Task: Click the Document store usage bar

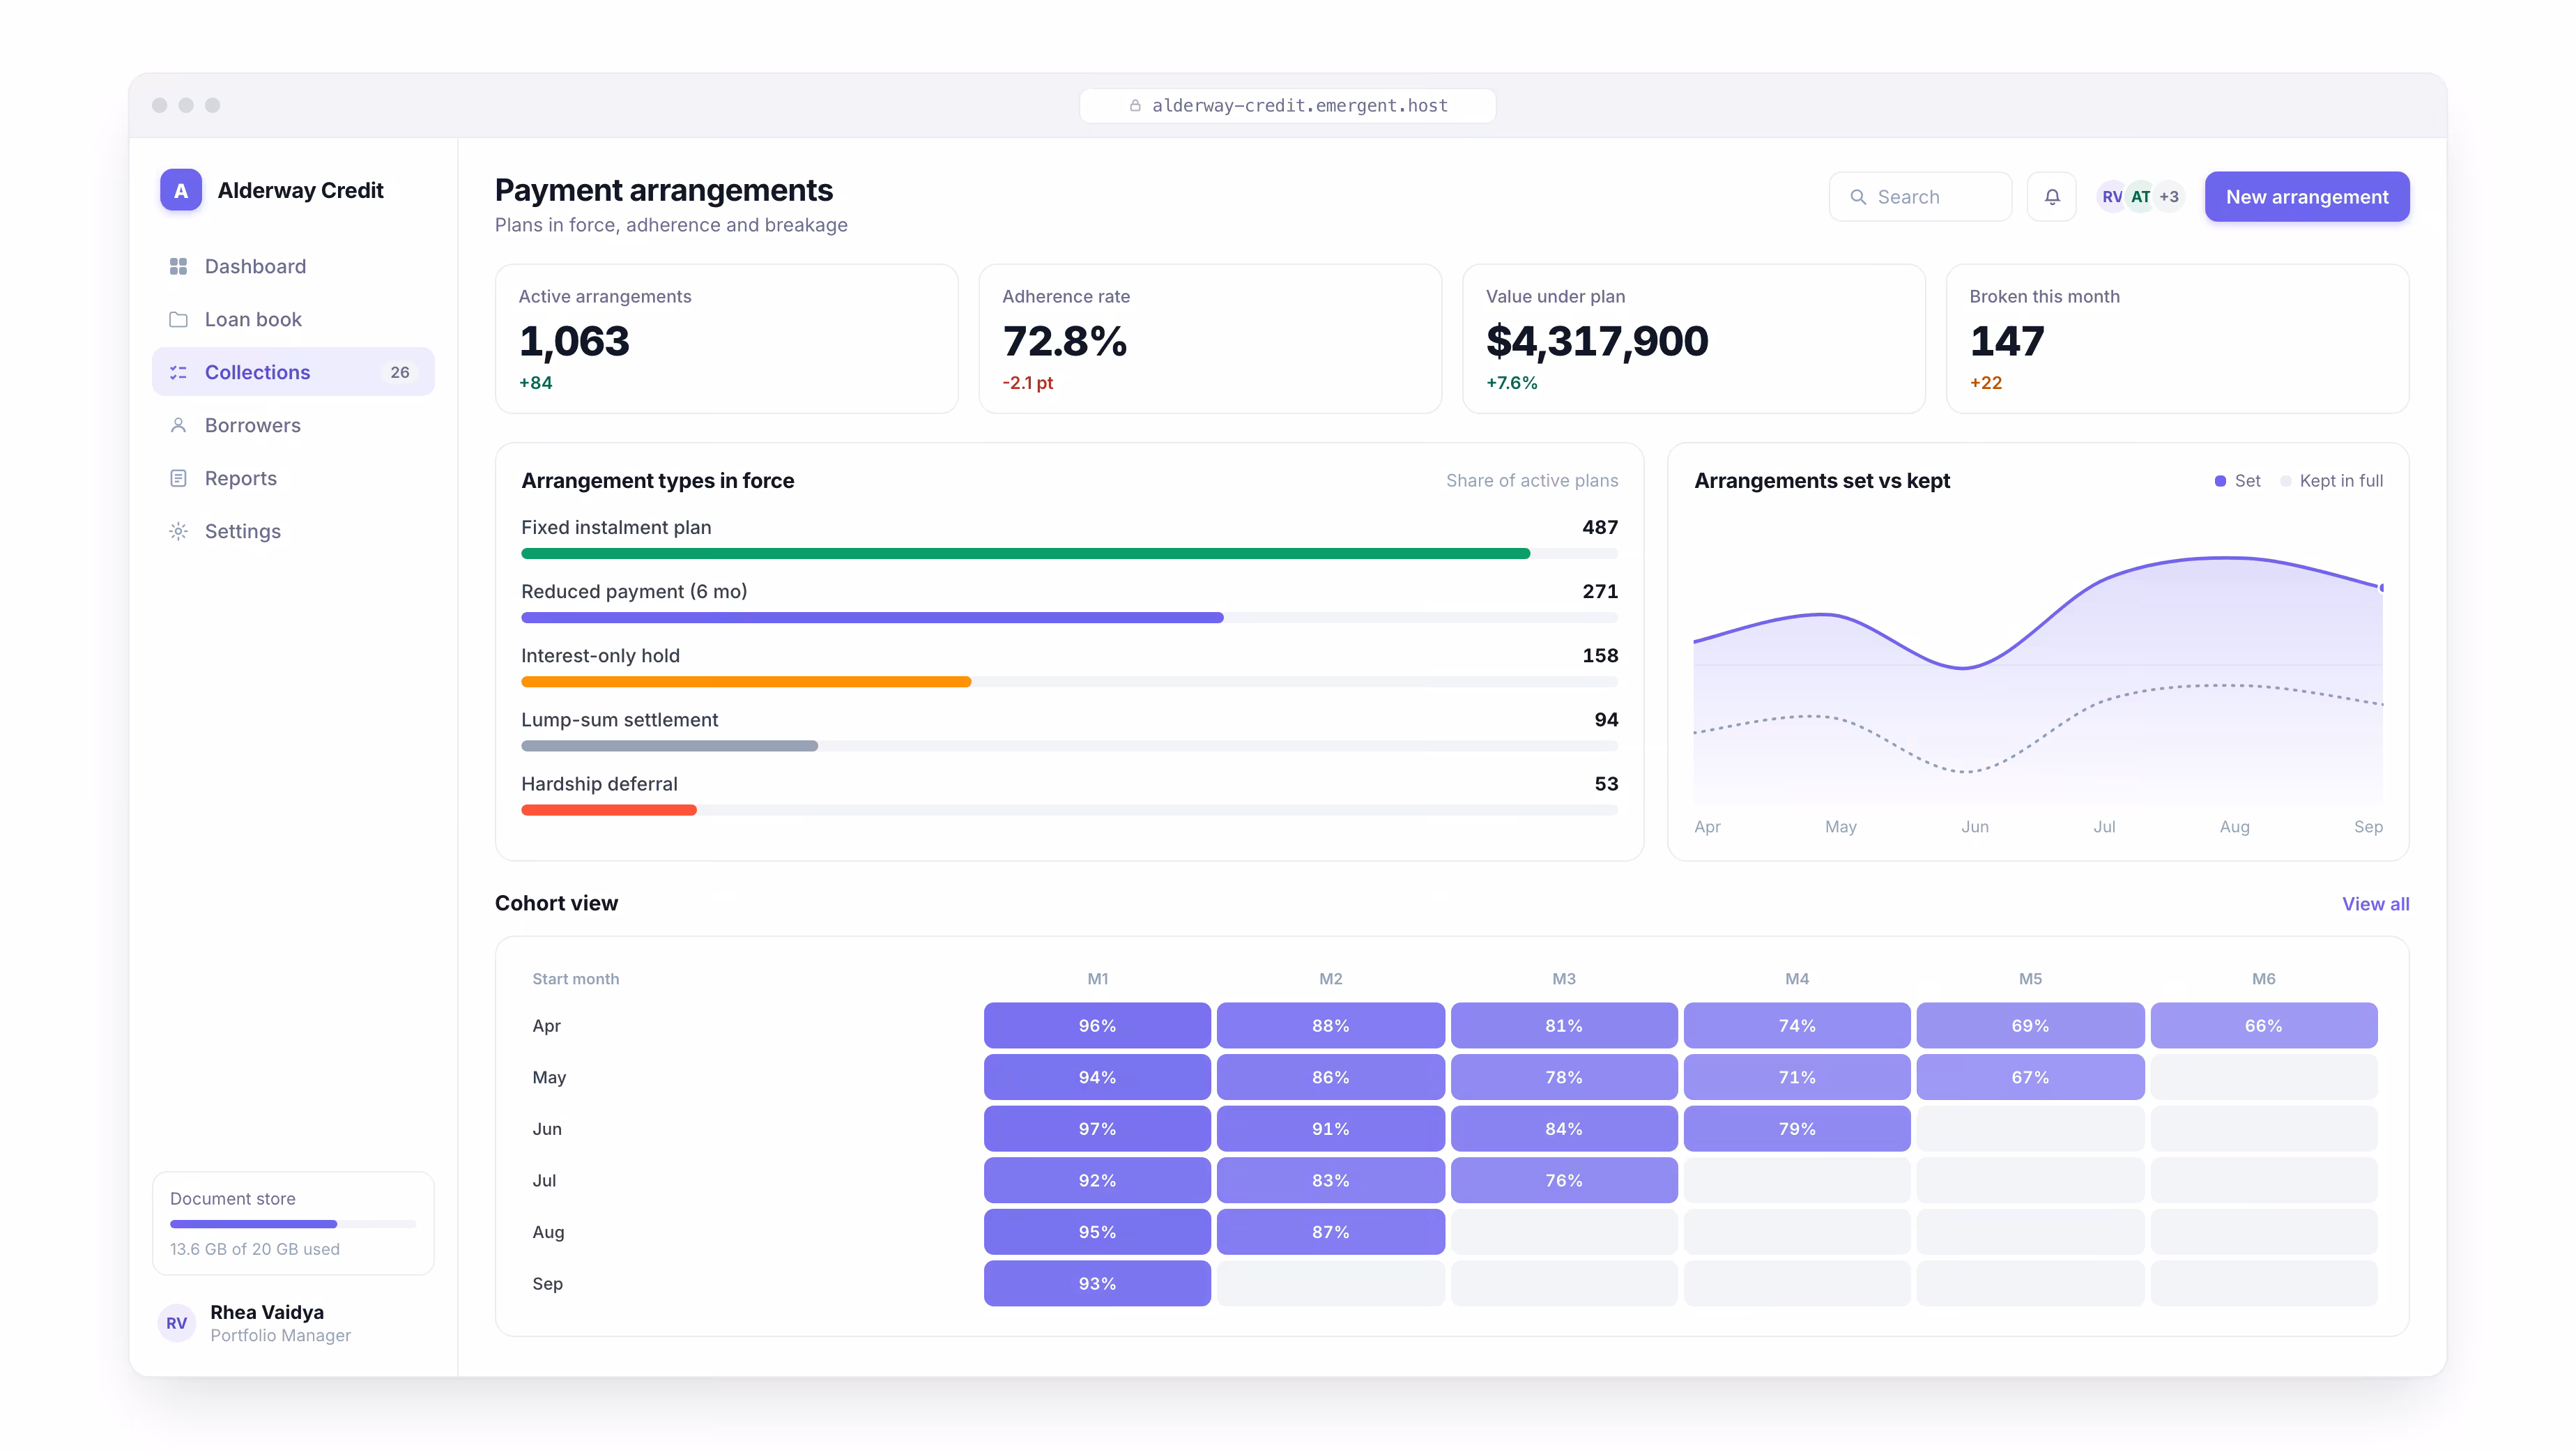Action: (292, 1224)
